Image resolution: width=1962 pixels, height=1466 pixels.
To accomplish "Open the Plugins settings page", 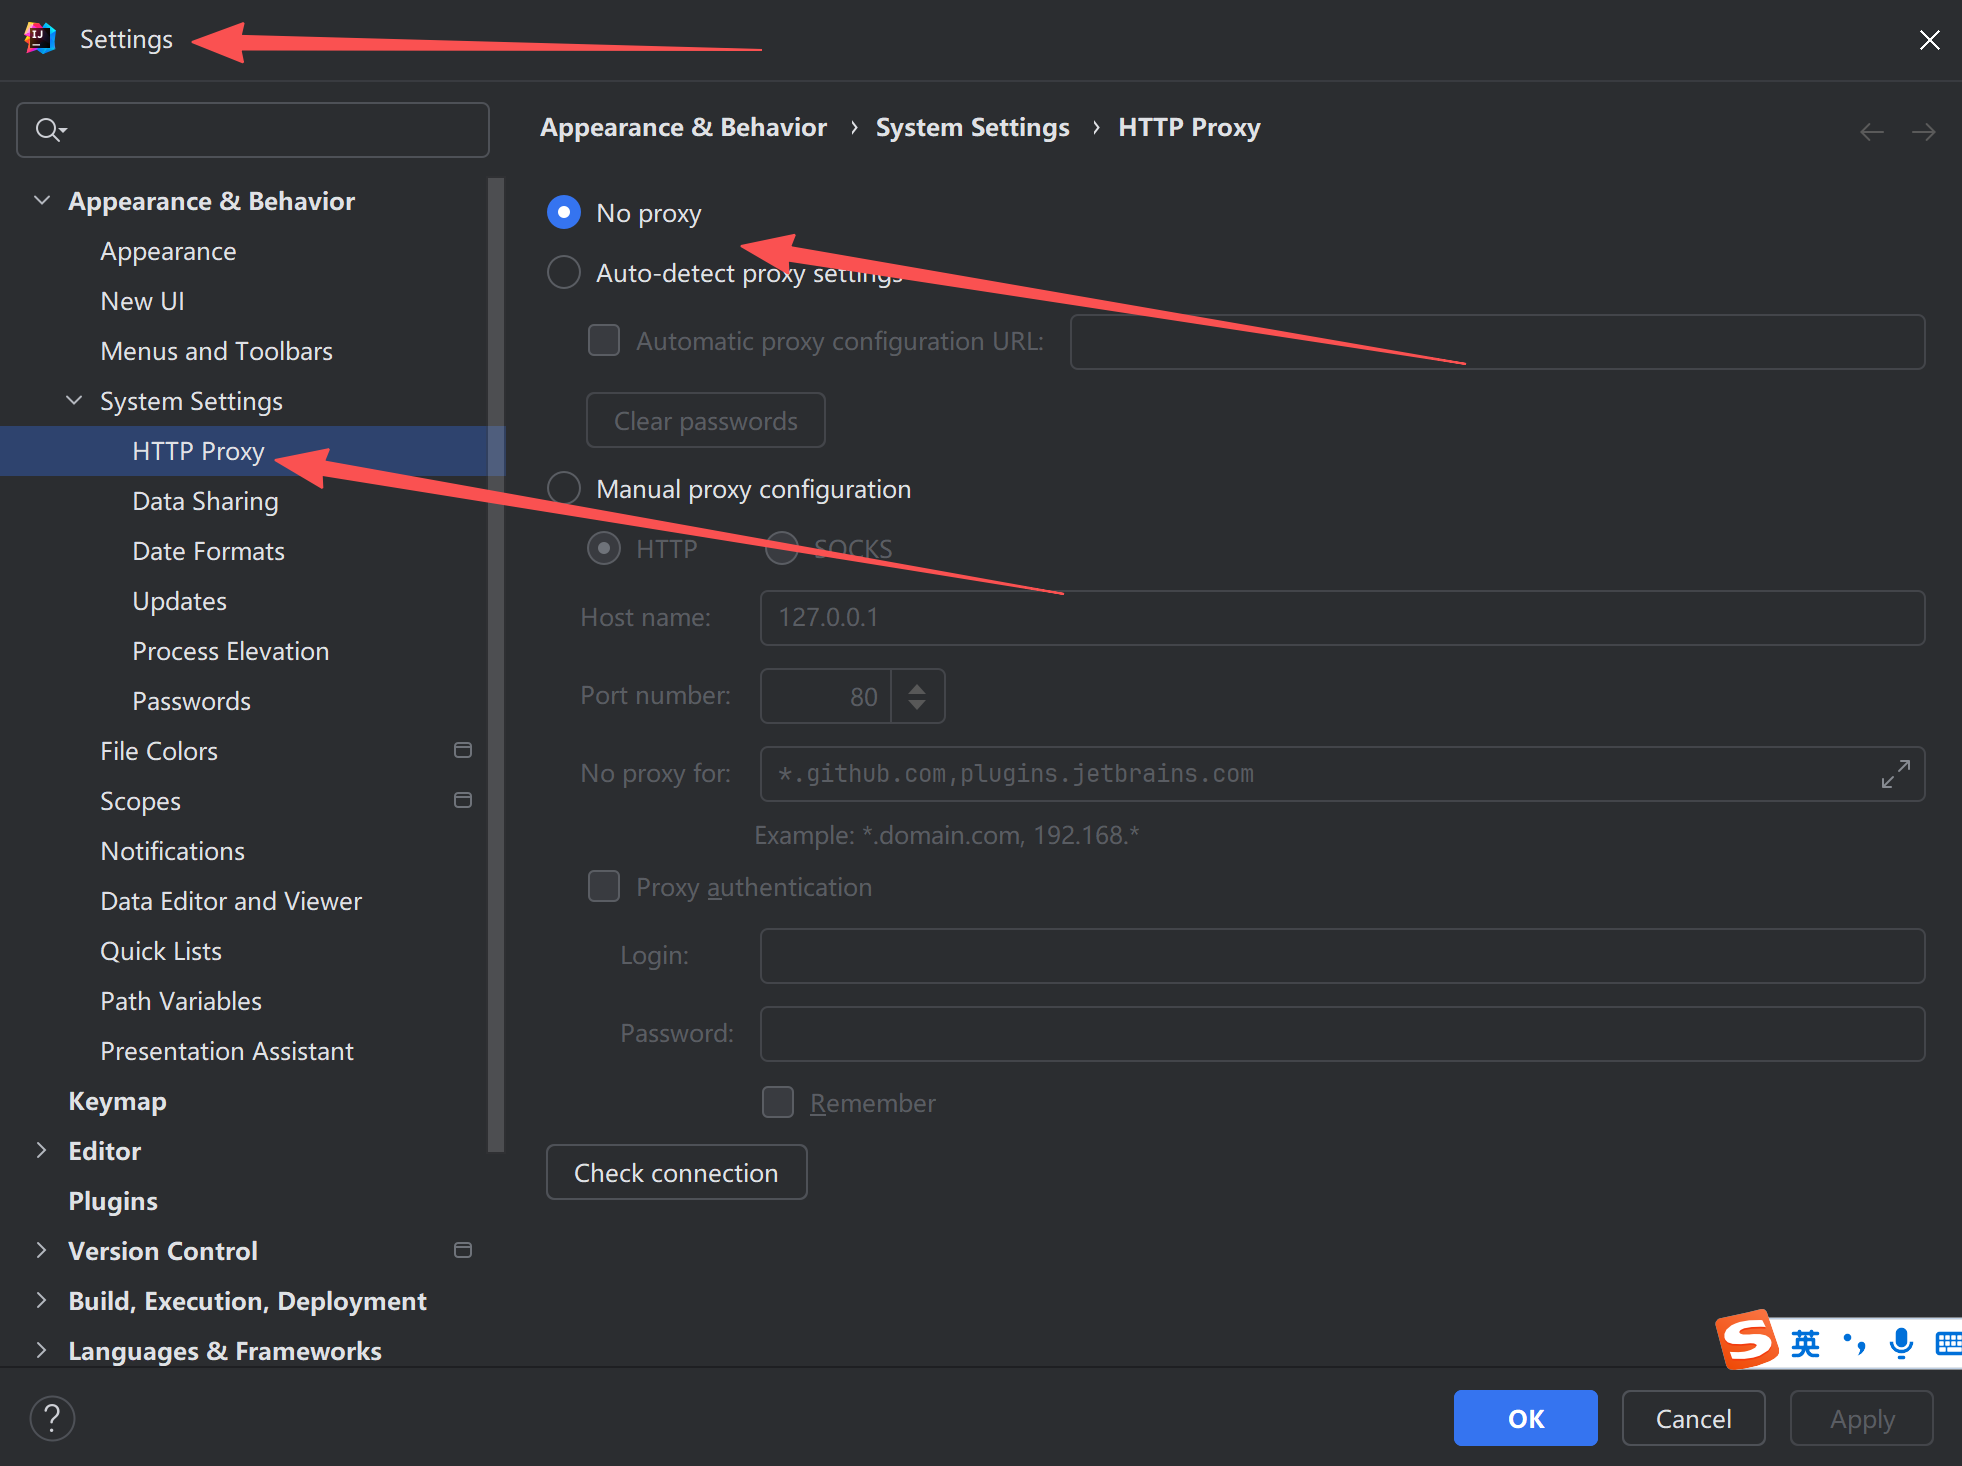I will coord(113,1201).
